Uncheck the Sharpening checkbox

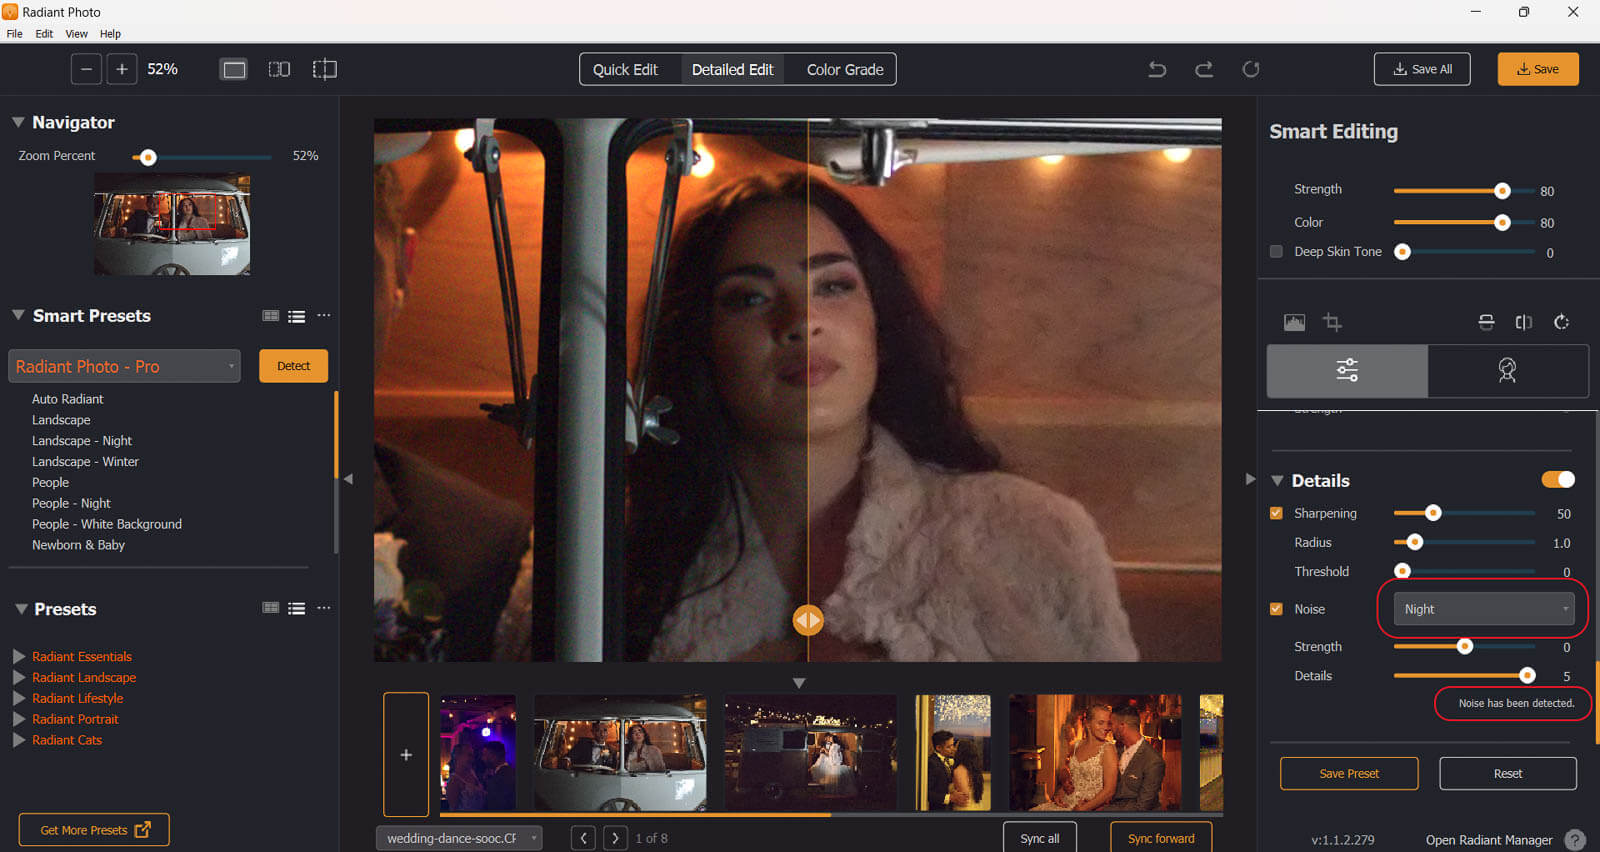(x=1276, y=513)
